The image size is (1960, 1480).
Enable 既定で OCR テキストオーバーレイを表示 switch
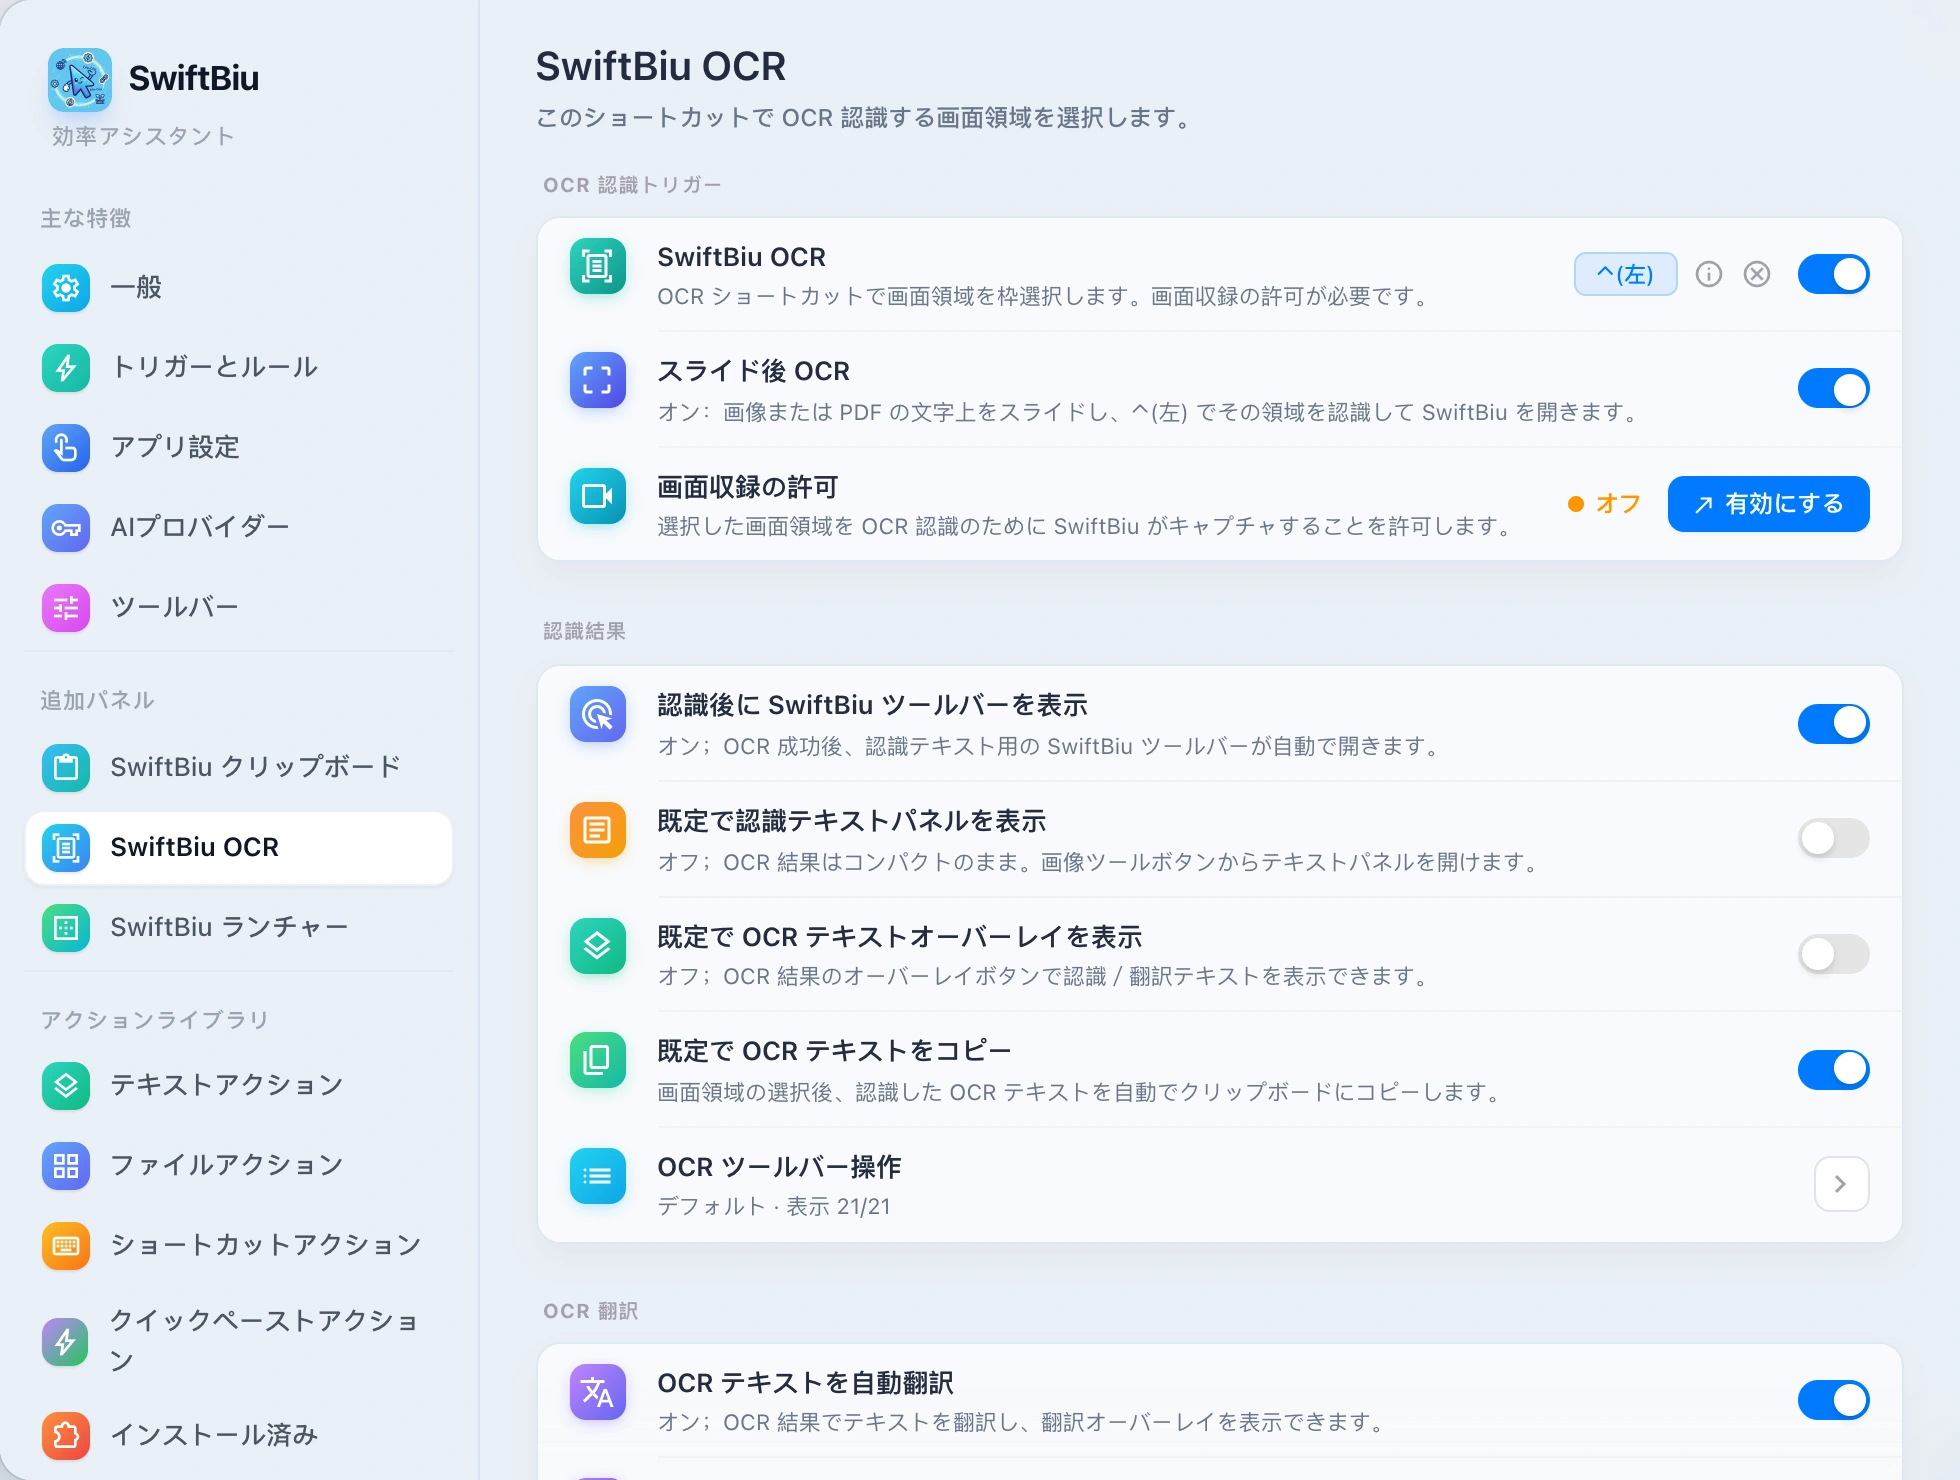pos(1833,954)
